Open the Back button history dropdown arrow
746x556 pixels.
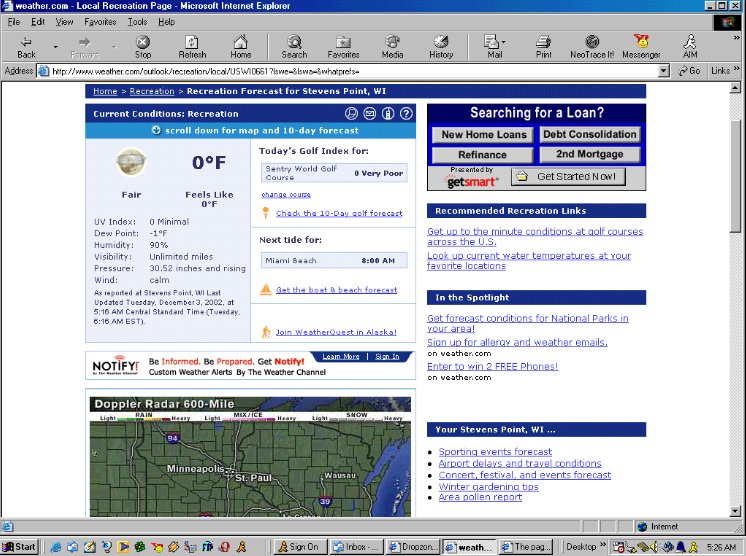tap(54, 46)
